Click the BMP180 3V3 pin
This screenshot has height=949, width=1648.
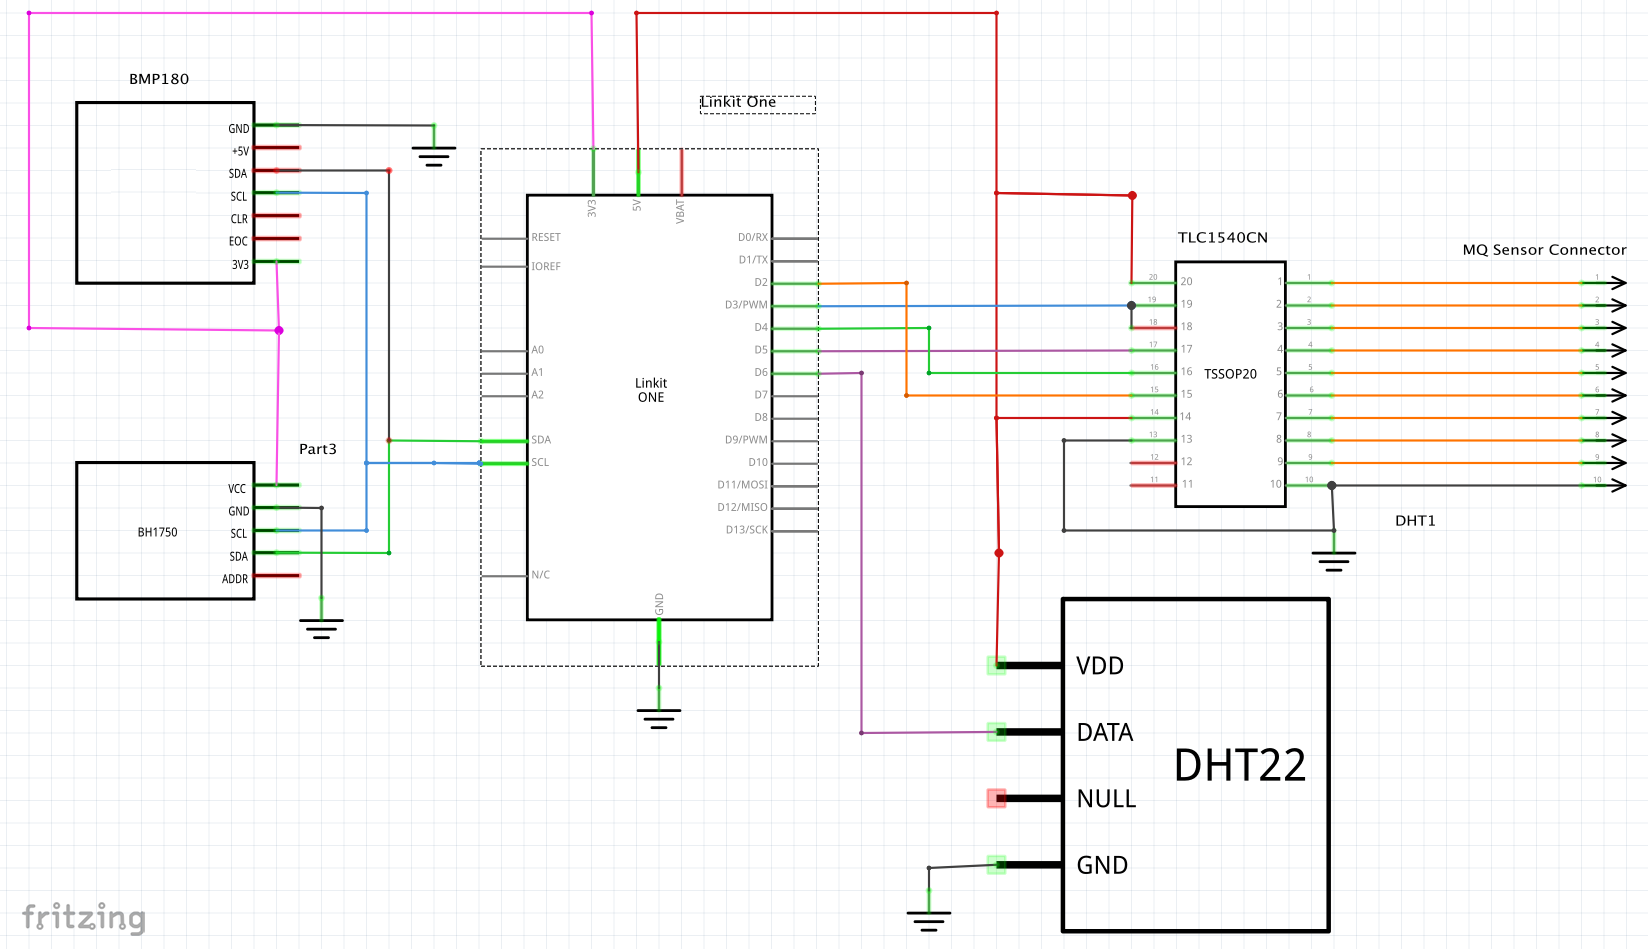[277, 262]
